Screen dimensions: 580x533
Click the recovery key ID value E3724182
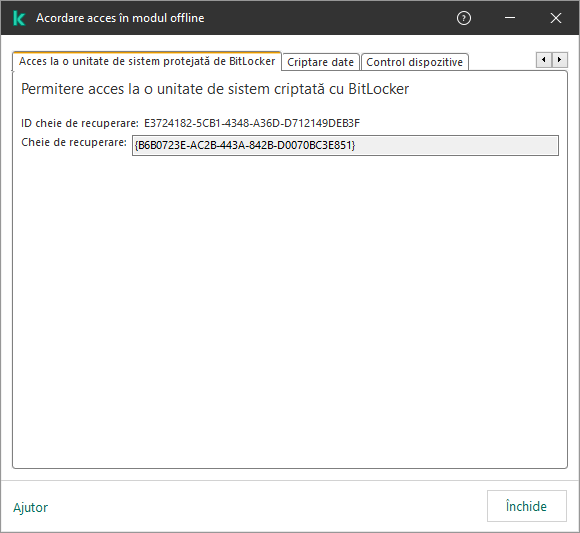[x=252, y=123]
